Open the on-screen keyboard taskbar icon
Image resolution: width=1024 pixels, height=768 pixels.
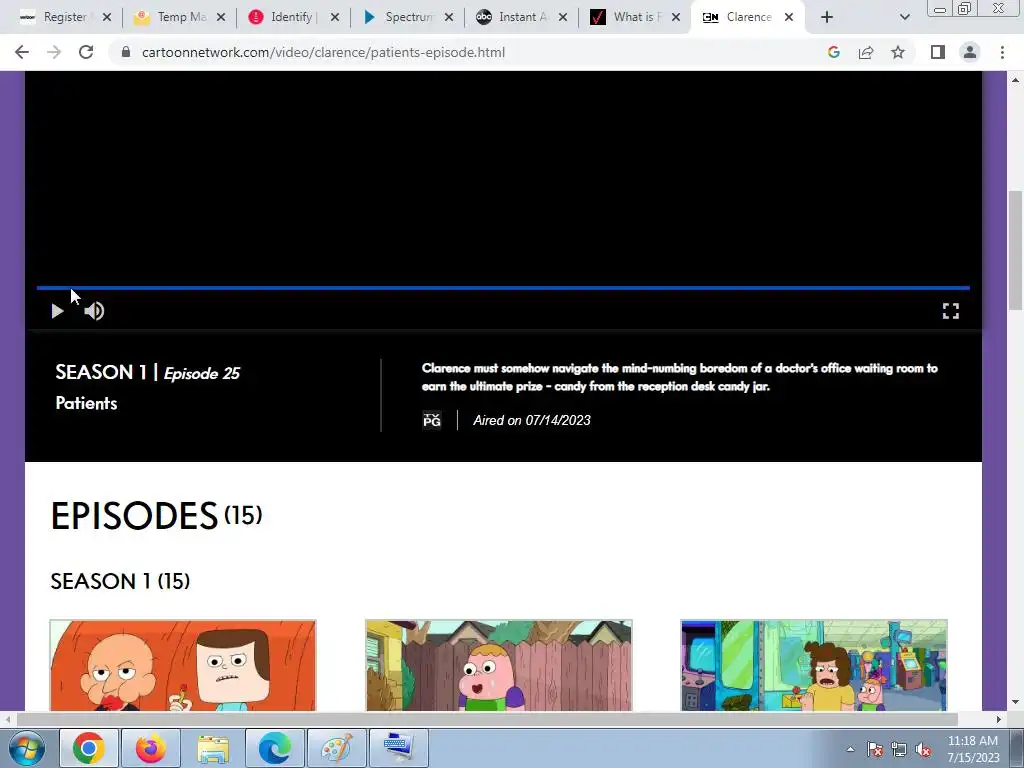click(399, 748)
